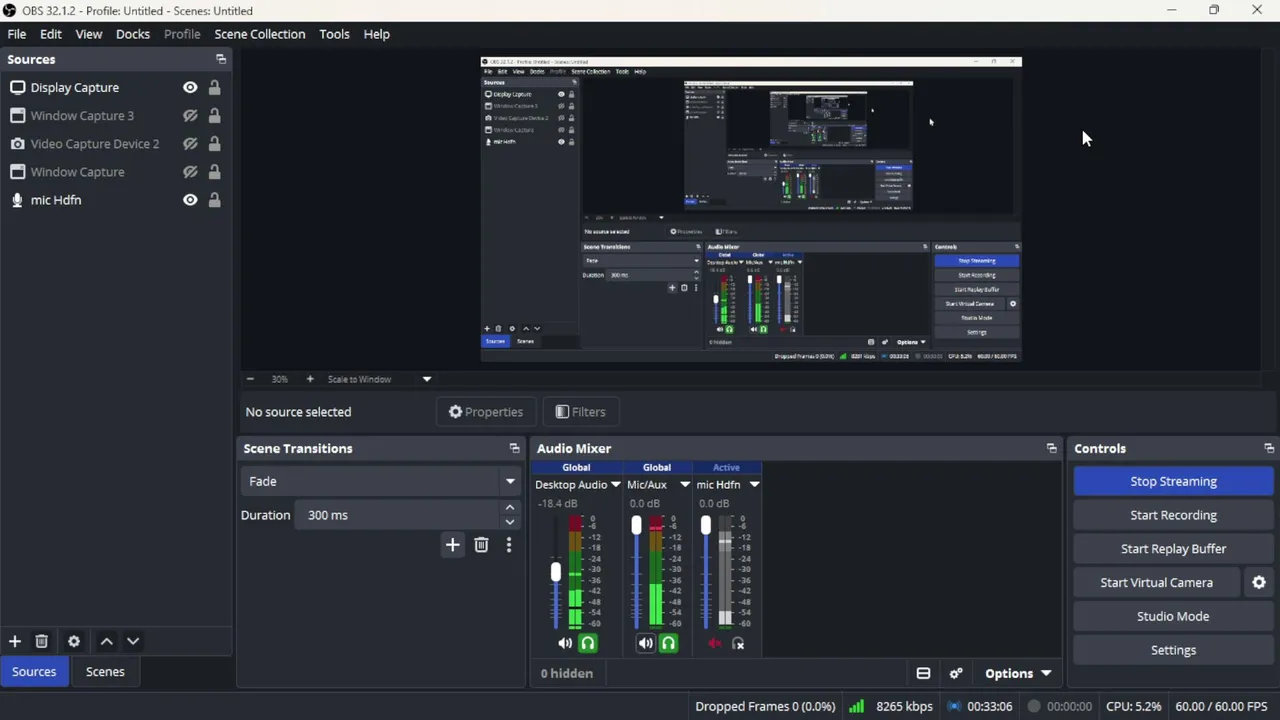
Task: Open Settings from the Controls panel
Action: [x=1173, y=650]
